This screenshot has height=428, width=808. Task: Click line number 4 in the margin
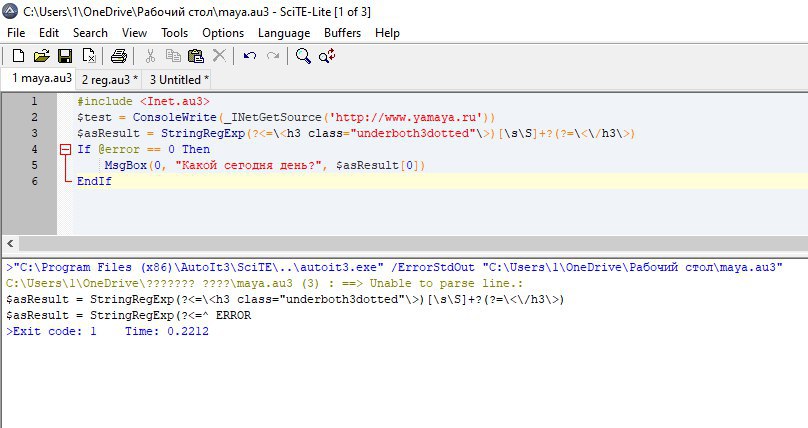click(x=34, y=149)
